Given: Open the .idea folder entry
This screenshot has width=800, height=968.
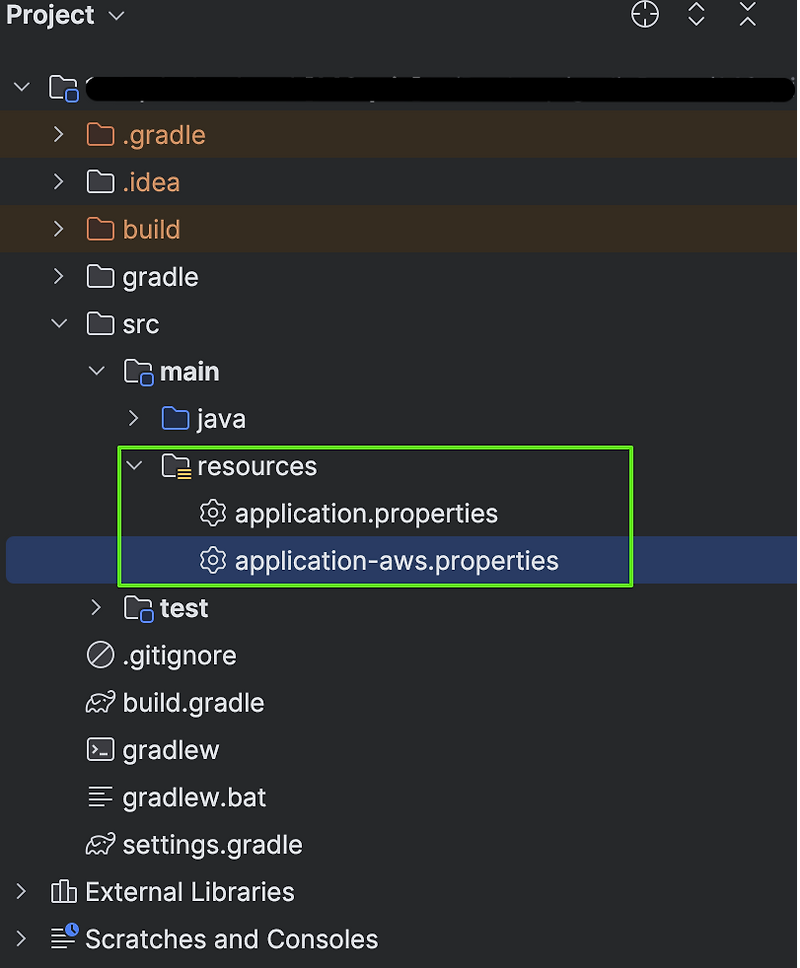Looking at the screenshot, I should point(151,181).
